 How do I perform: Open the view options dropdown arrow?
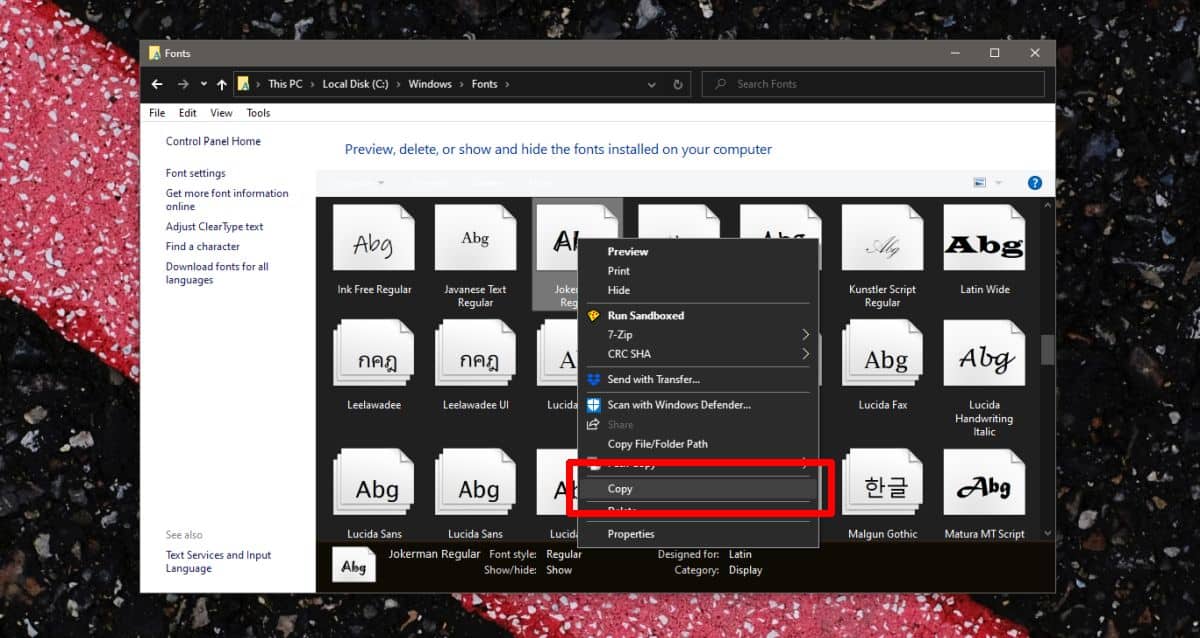point(998,183)
